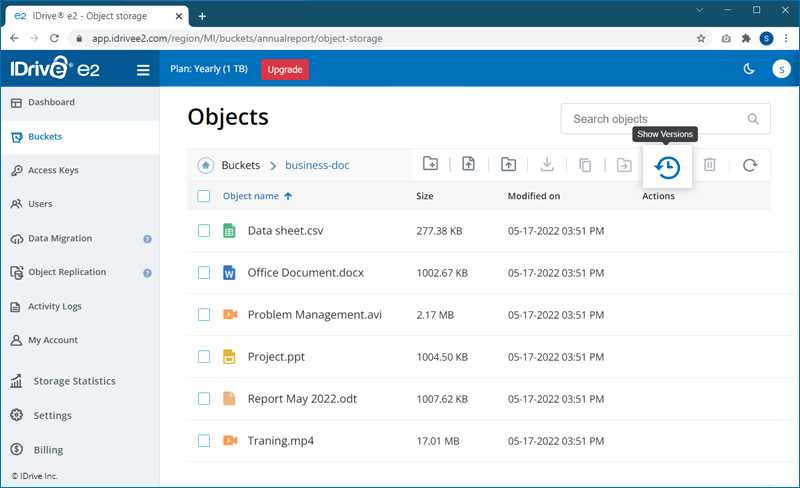Screen dimensions: 800x488
Task: Click the Refresh objects icon
Action: [x=749, y=165]
